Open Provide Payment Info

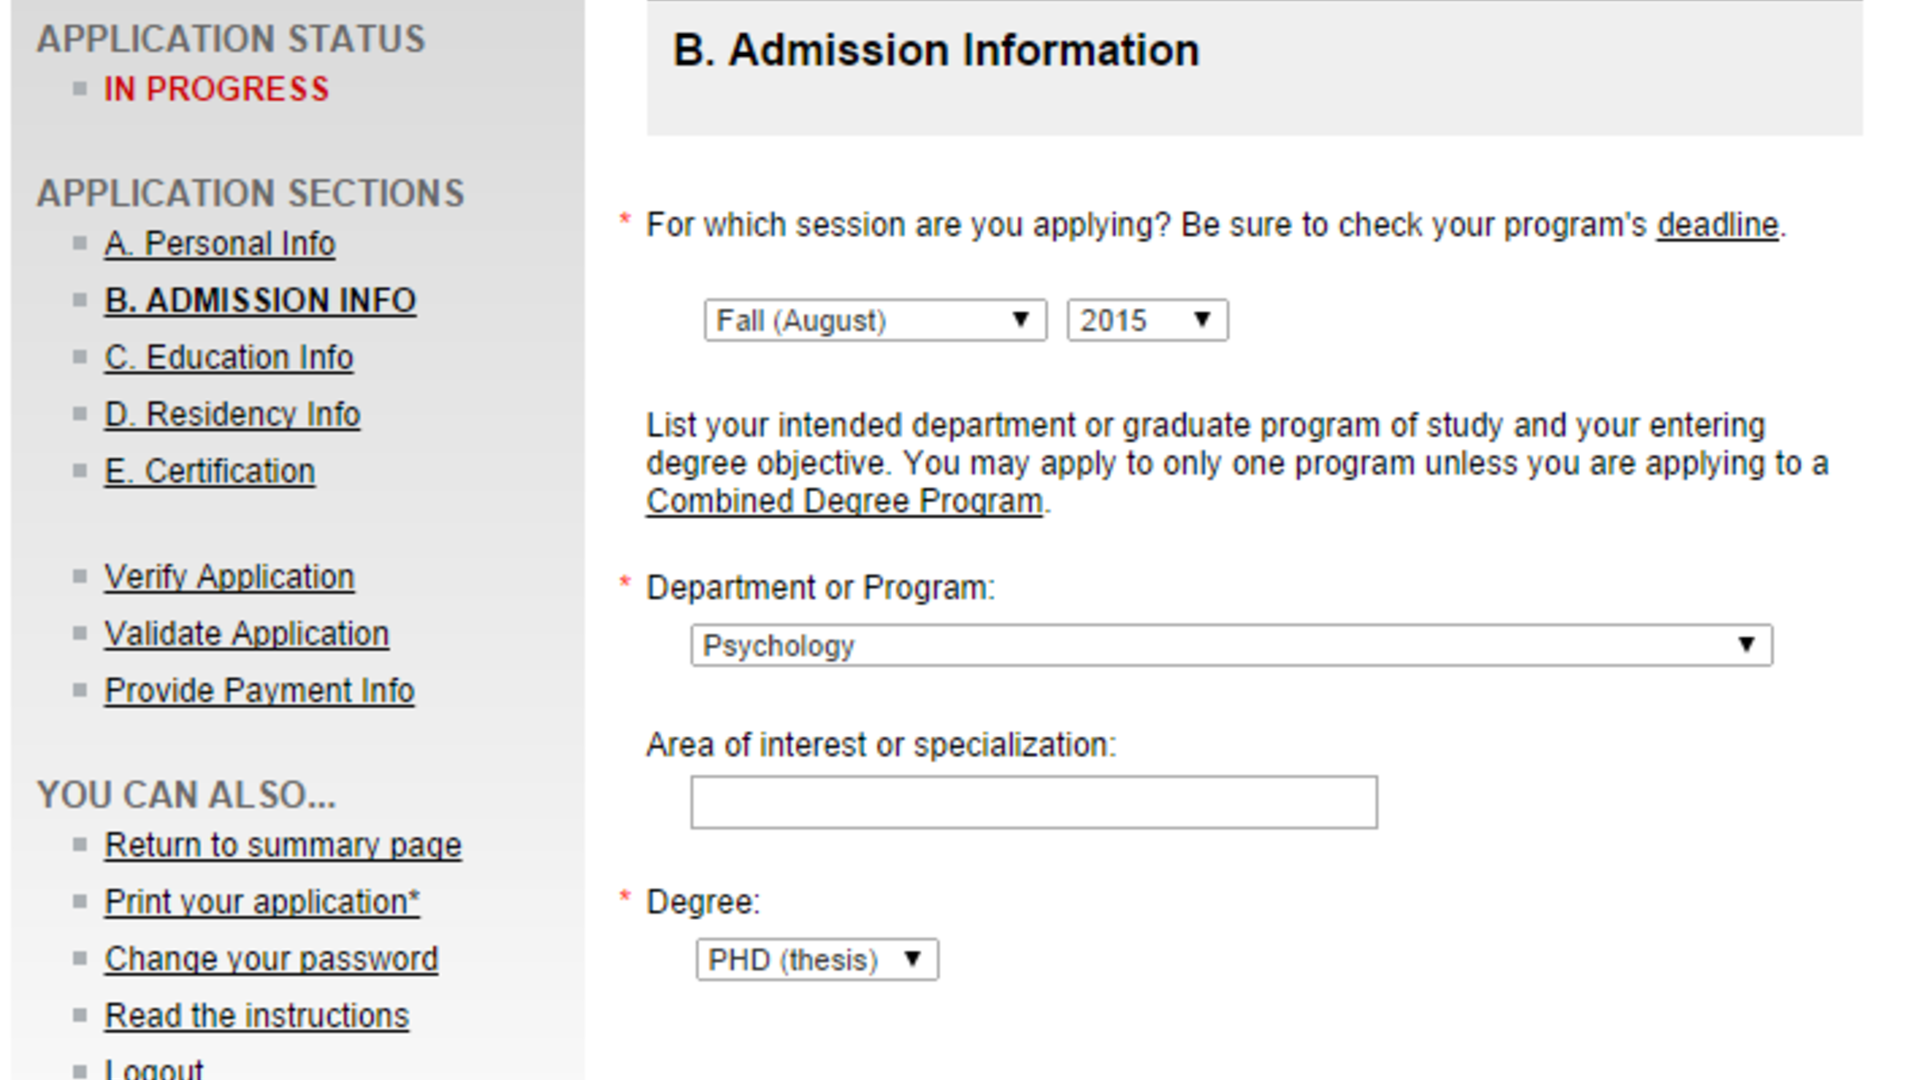click(x=259, y=689)
